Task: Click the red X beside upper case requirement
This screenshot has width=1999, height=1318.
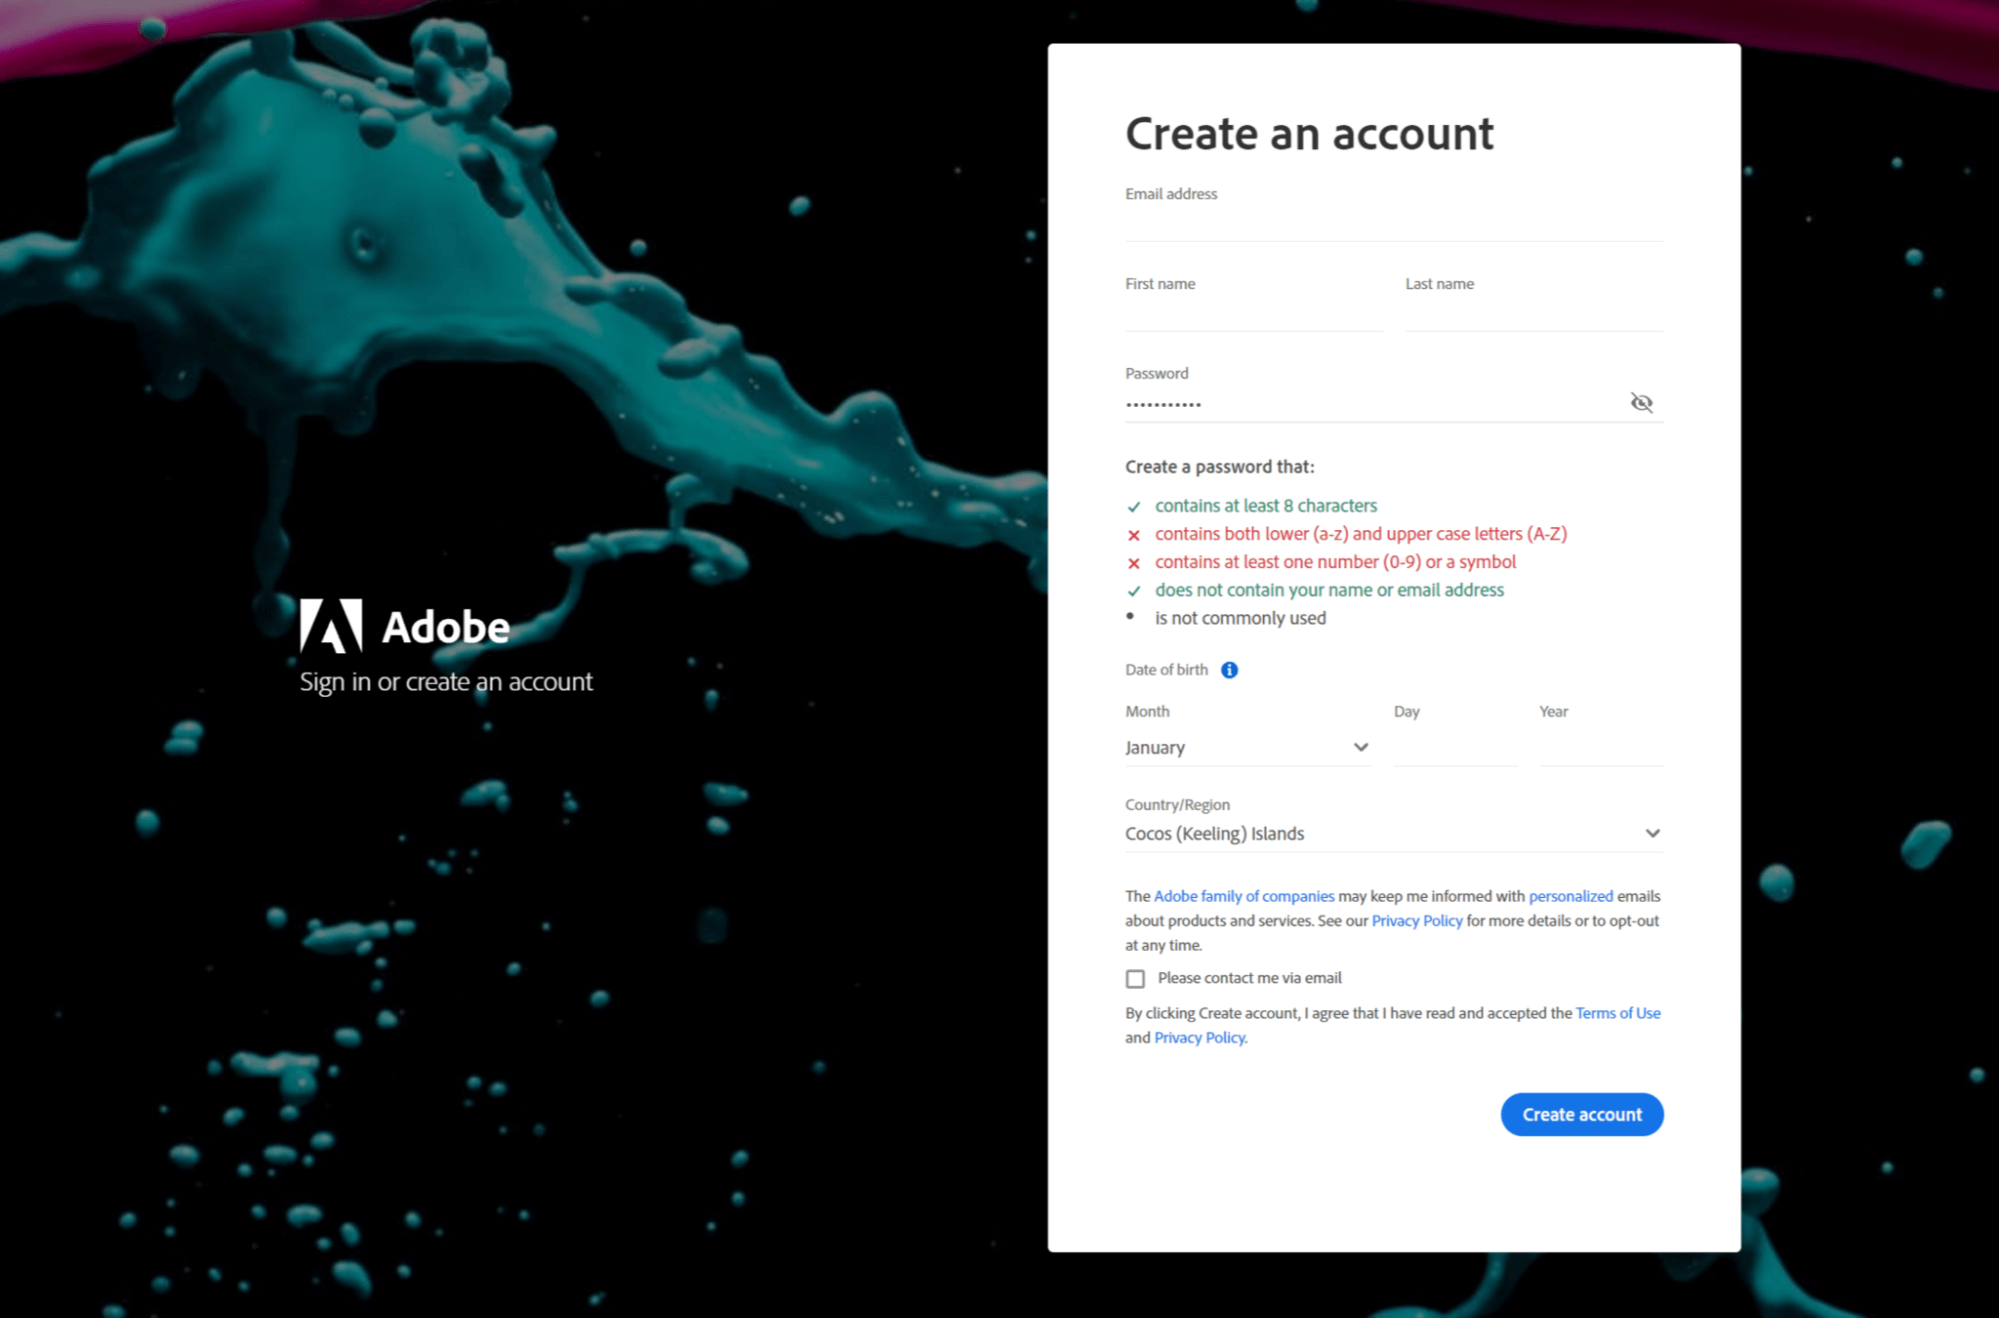Action: [x=1134, y=535]
